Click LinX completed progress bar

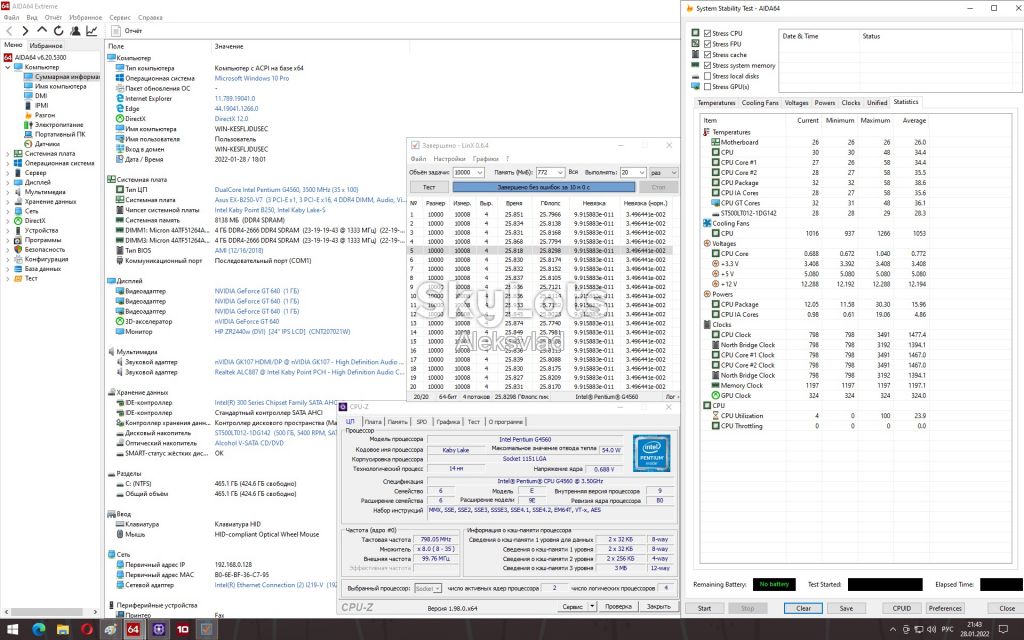click(x=543, y=187)
